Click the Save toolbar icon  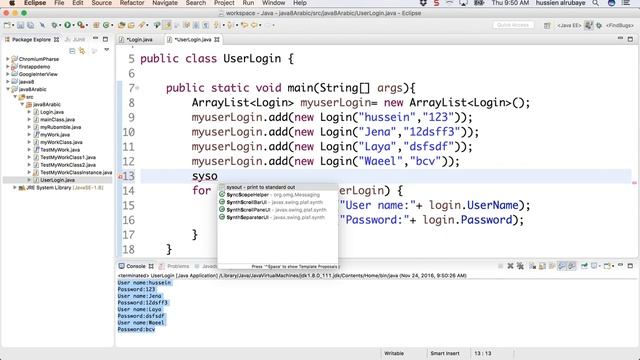[x=20, y=25]
